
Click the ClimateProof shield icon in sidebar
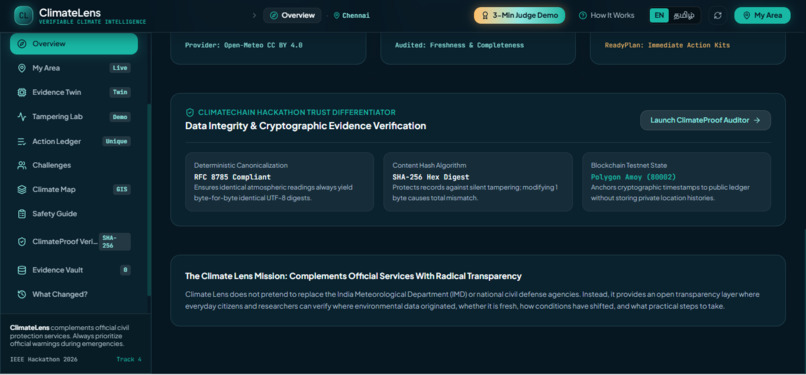(22, 241)
